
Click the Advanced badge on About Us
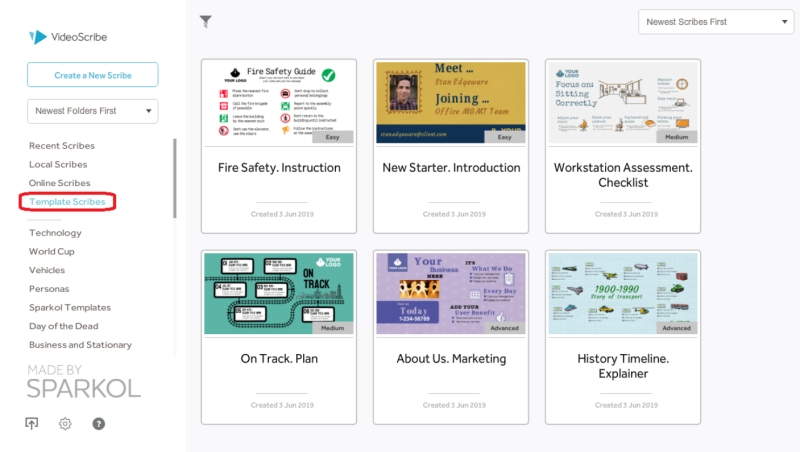505,328
